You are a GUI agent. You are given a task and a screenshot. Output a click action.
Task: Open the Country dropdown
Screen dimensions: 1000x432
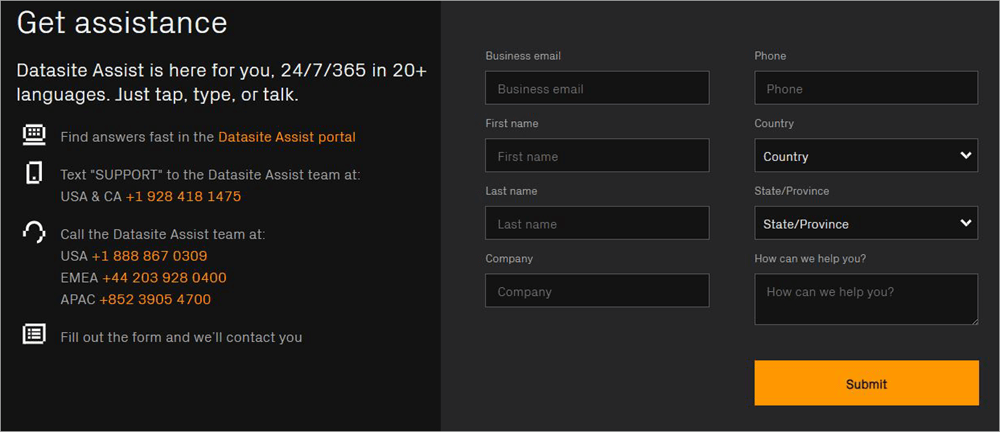(x=865, y=156)
